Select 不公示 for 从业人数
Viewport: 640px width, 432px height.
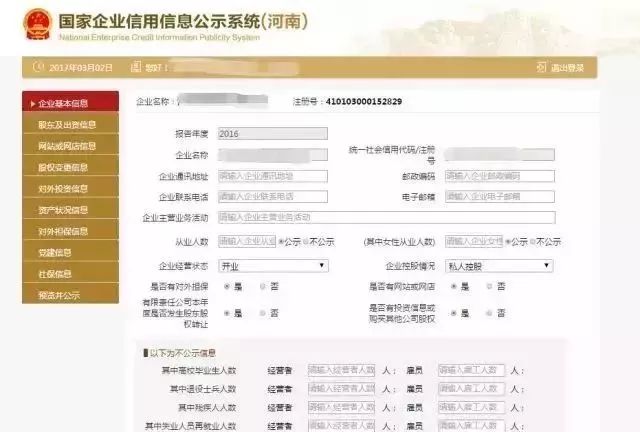tap(310, 241)
